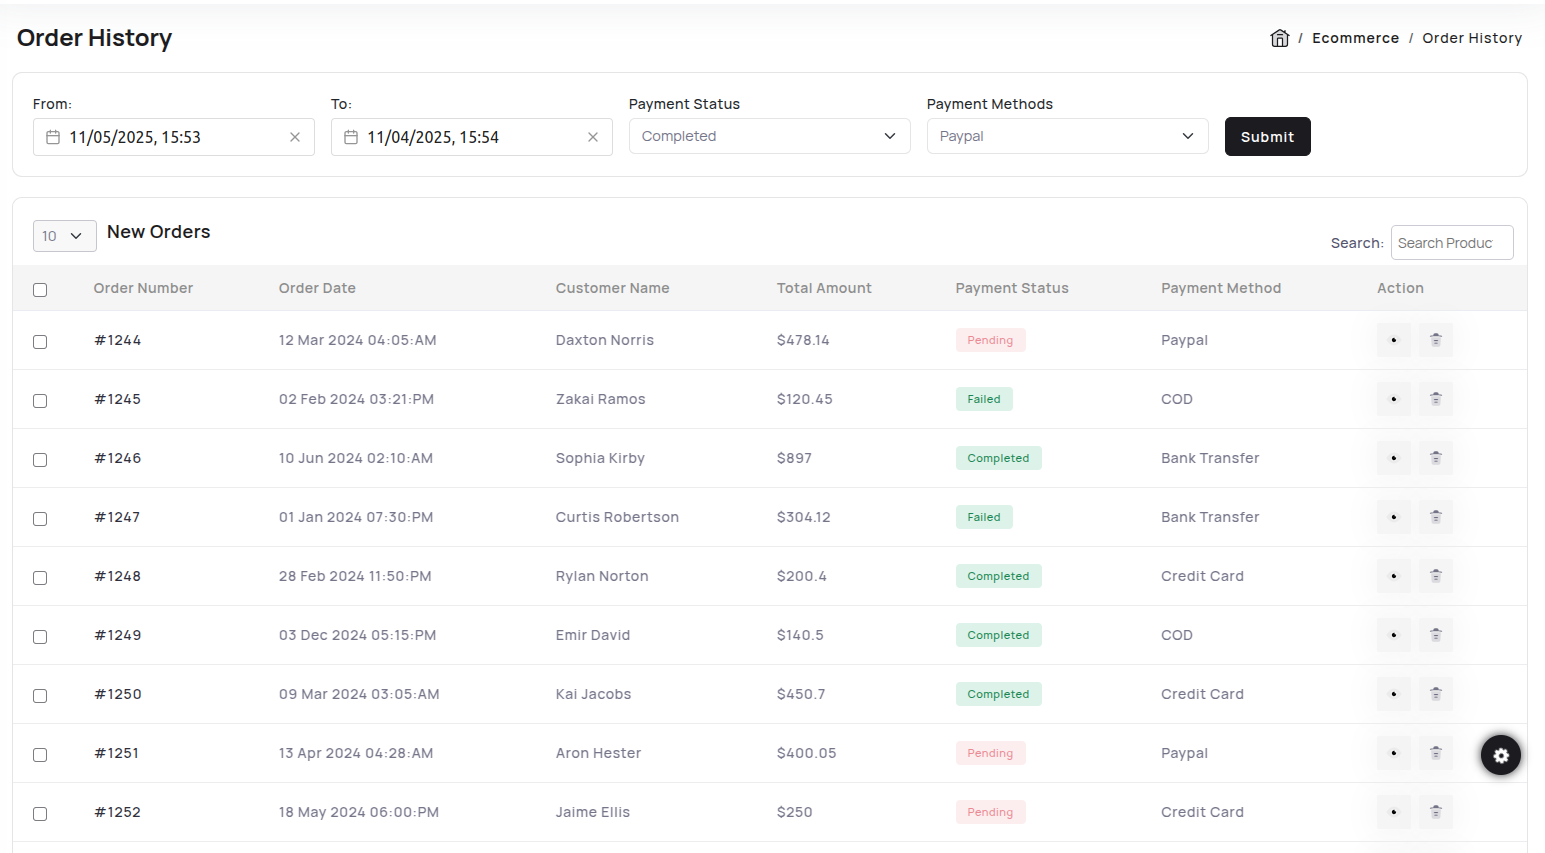Check the box for order #1252
This screenshot has width=1545, height=853.
pyautogui.click(x=40, y=814)
